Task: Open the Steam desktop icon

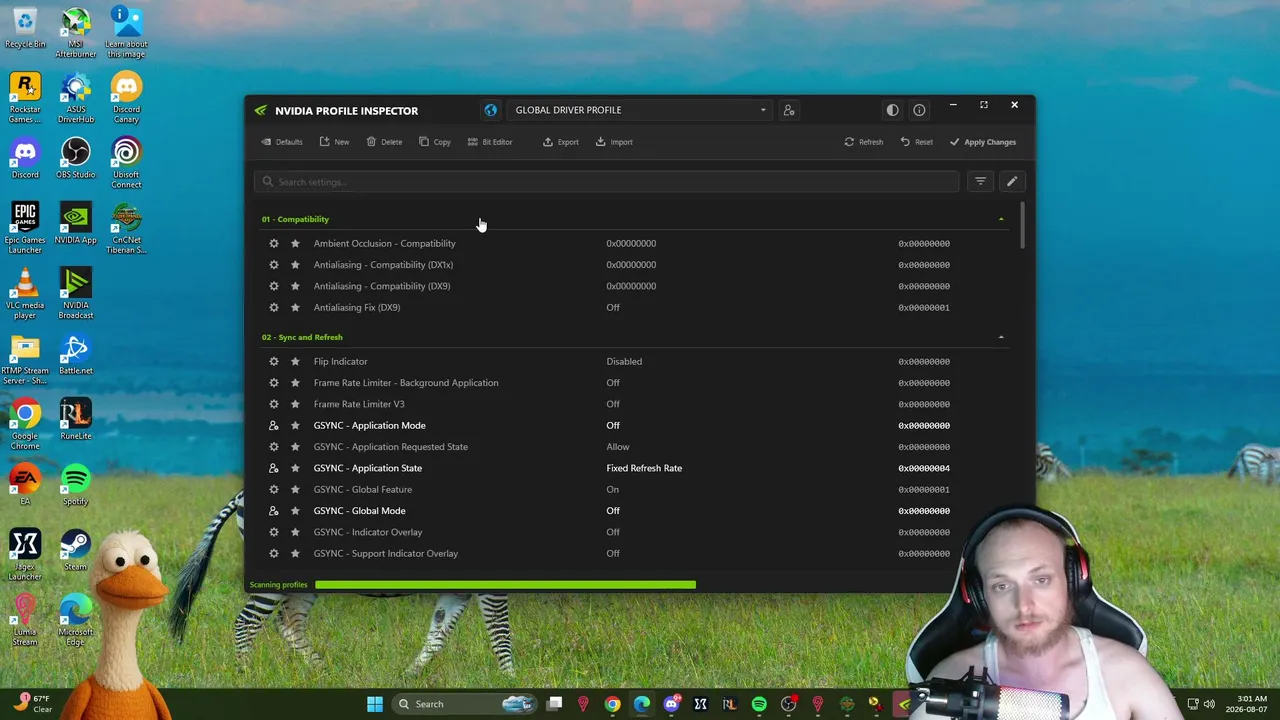Action: pyautogui.click(x=75, y=550)
